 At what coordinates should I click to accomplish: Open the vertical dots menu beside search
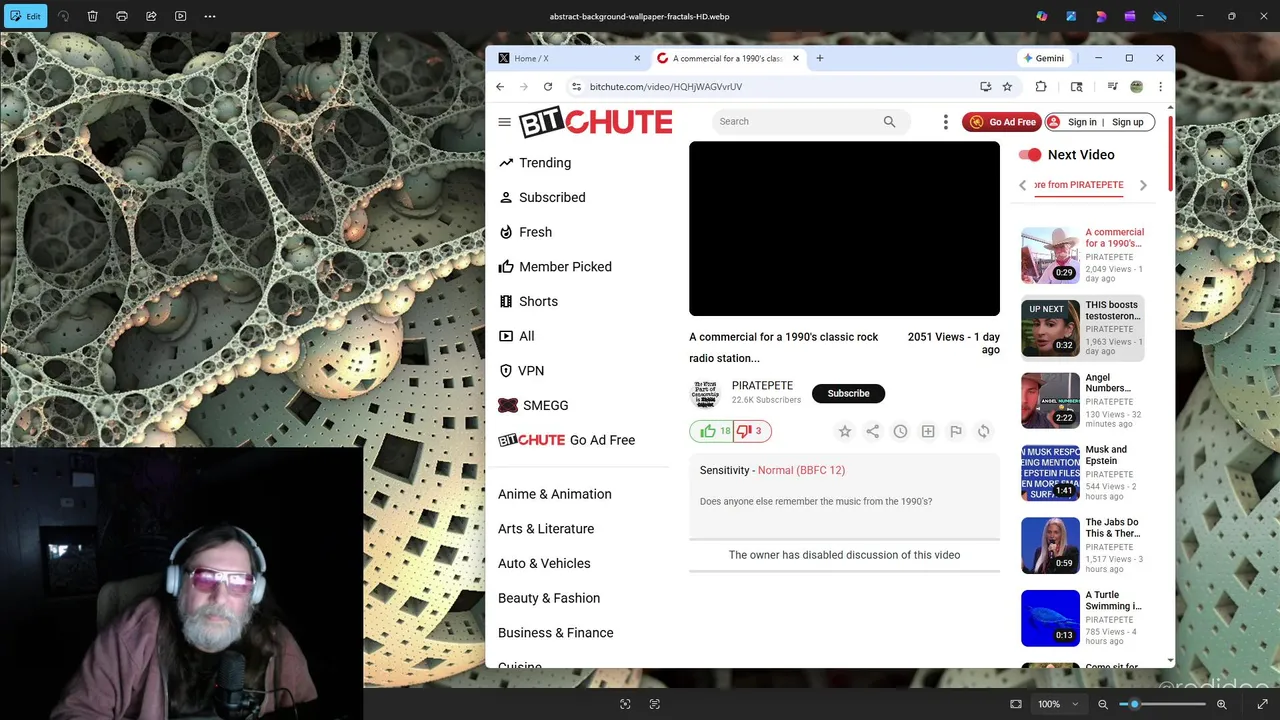tap(945, 122)
